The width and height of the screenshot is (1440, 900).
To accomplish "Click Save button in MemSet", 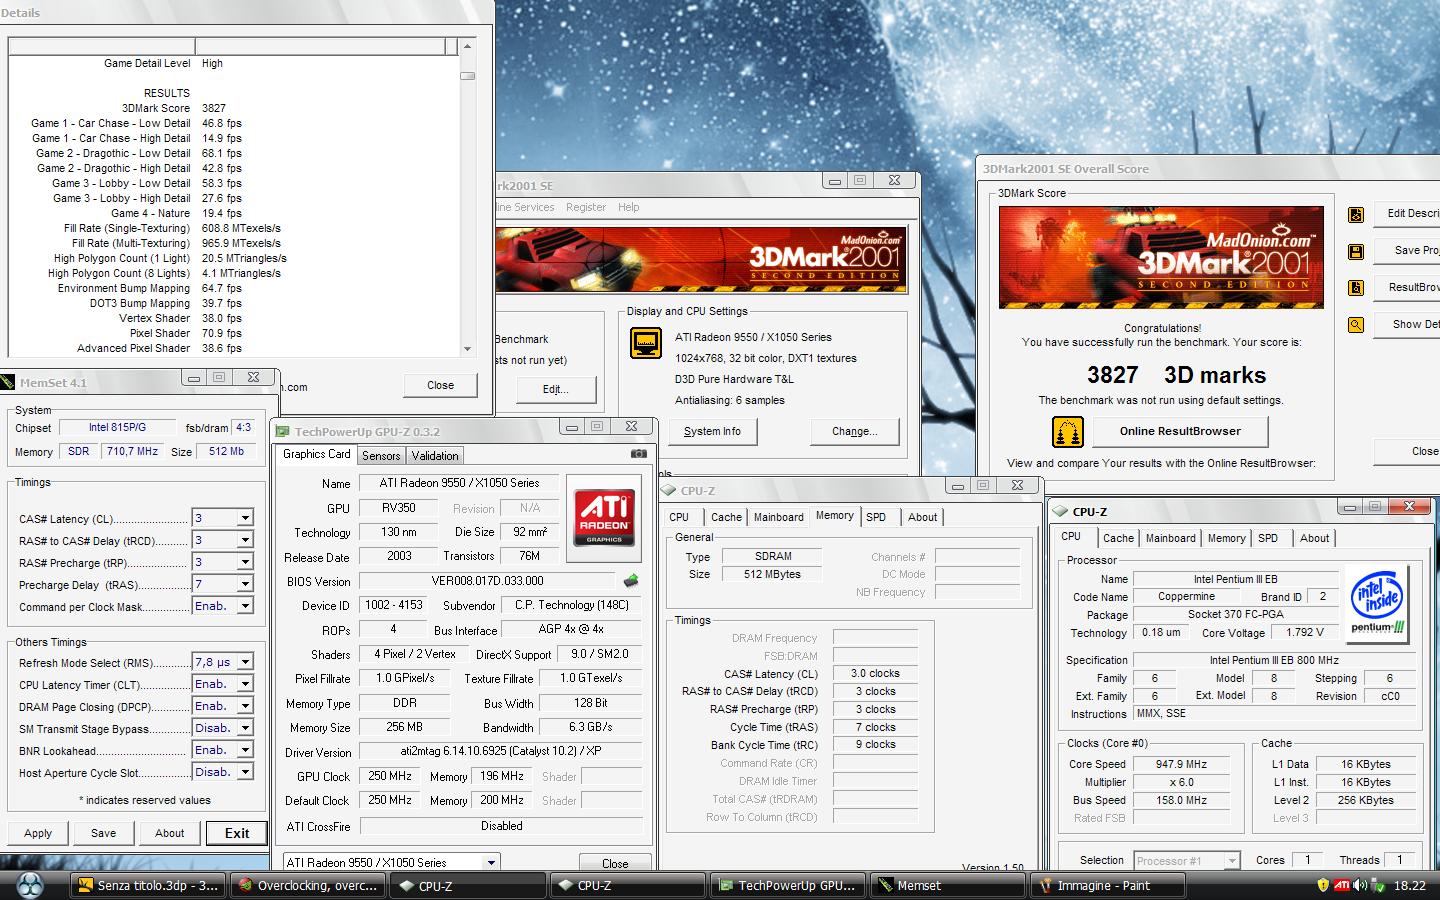I will [x=104, y=833].
